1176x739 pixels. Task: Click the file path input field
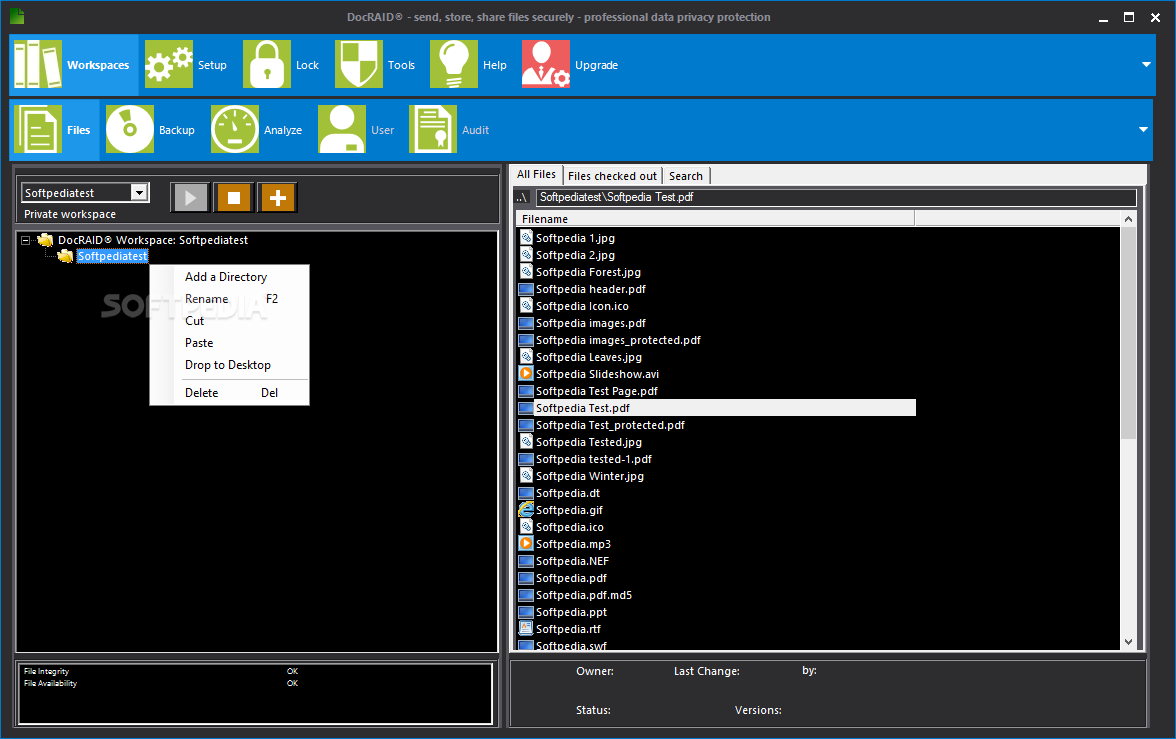tap(836, 197)
